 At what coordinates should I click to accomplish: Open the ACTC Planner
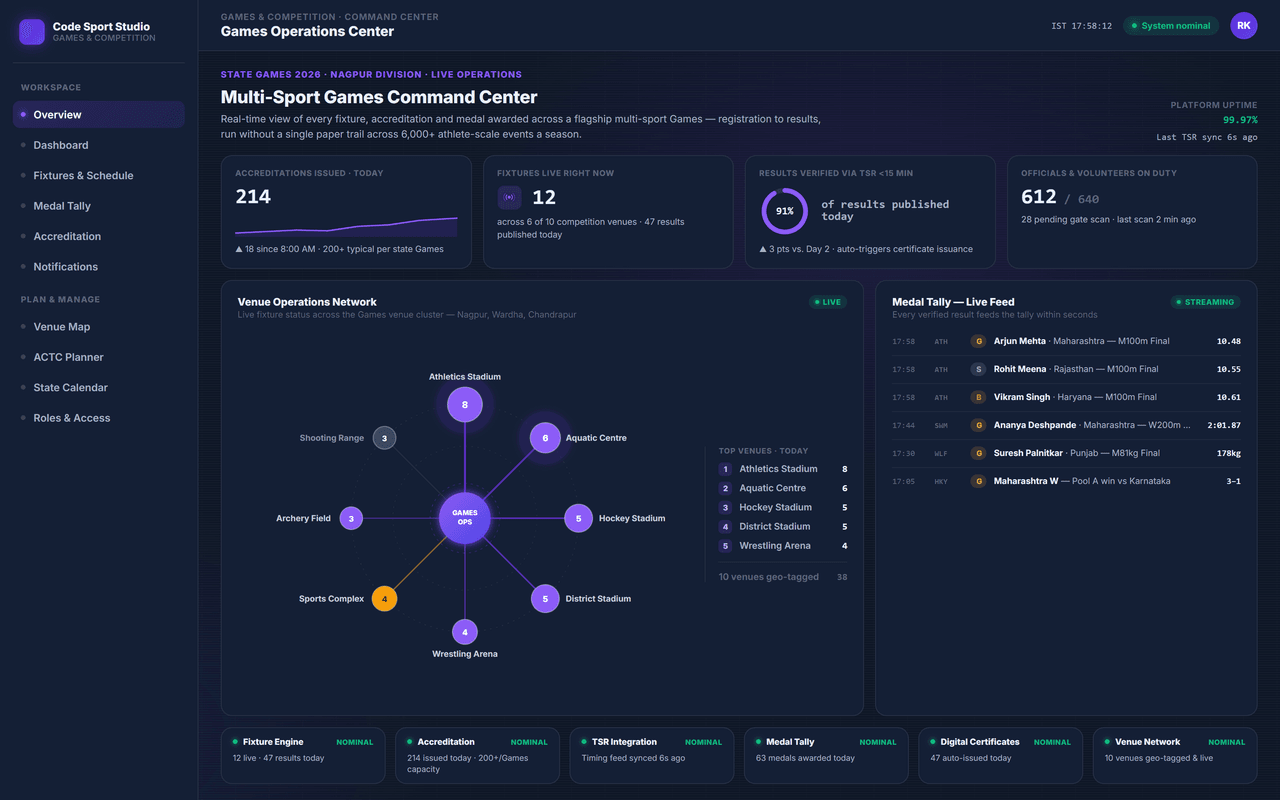(99, 357)
